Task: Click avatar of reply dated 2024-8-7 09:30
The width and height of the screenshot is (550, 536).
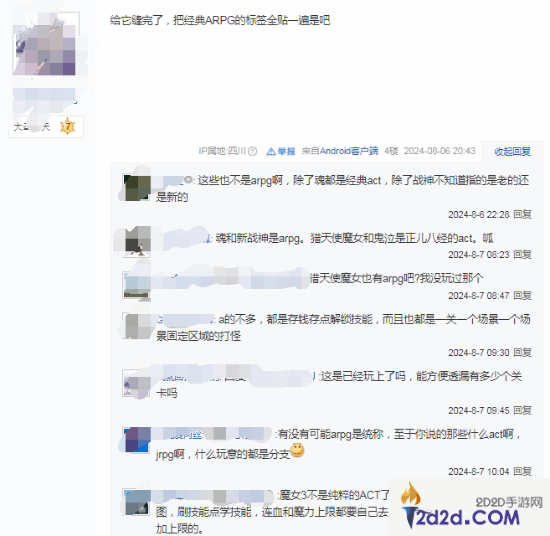Action: click(137, 326)
